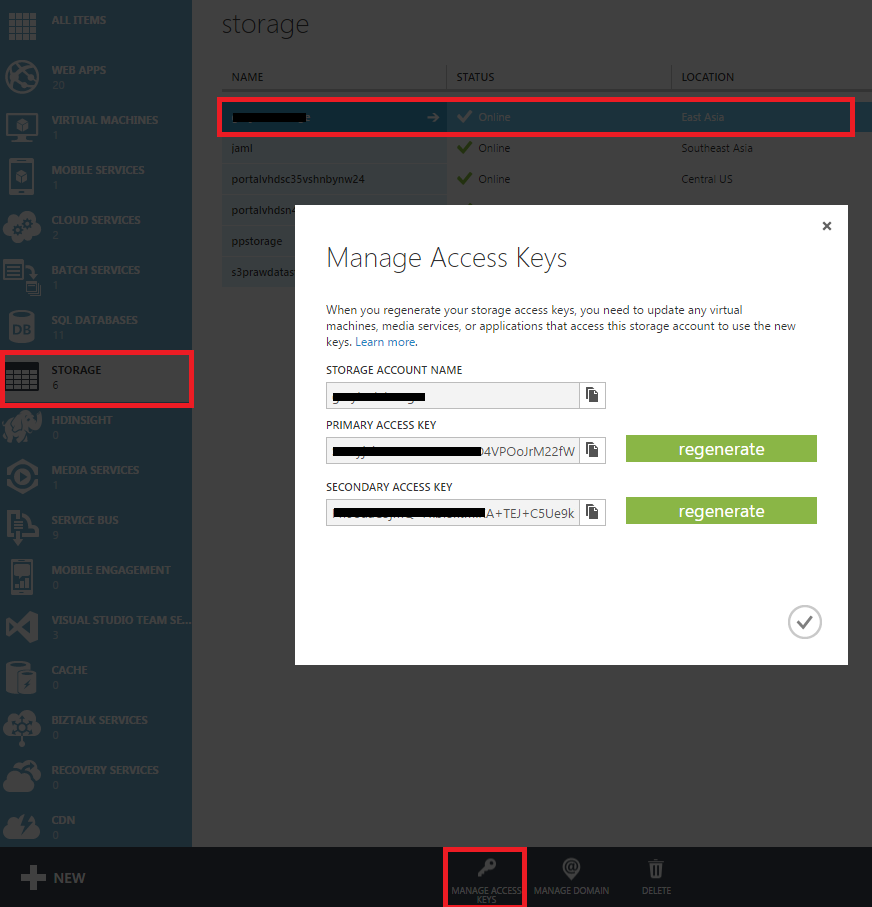872x907 pixels.
Task: Click the Delete trash icon
Action: coord(656,867)
